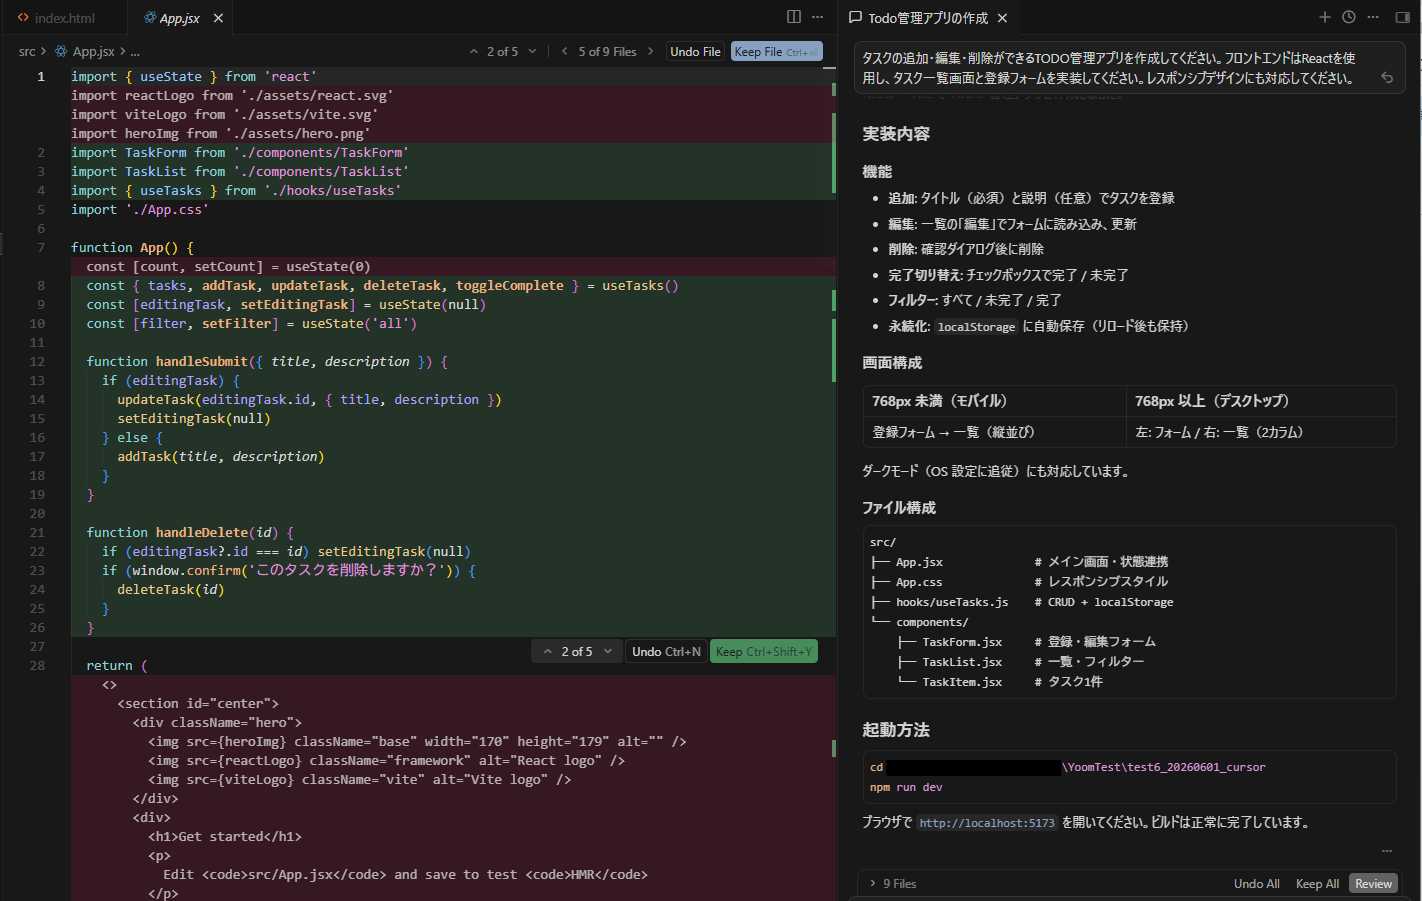Click the user prompt message box
1422x901 pixels.
[x=1129, y=68]
